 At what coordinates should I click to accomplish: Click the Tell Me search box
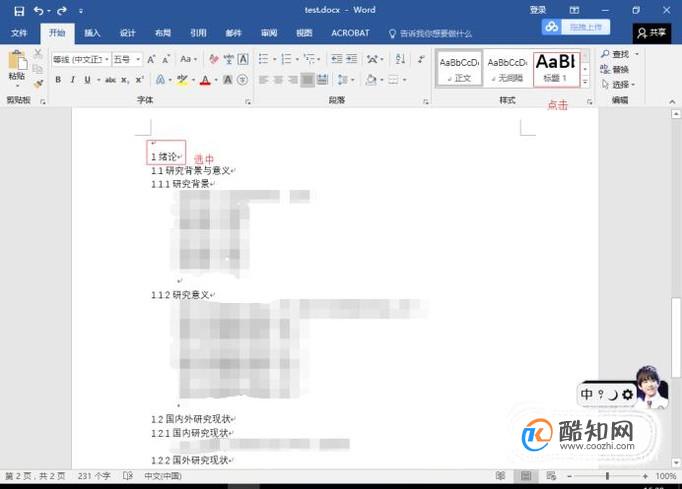pos(430,33)
